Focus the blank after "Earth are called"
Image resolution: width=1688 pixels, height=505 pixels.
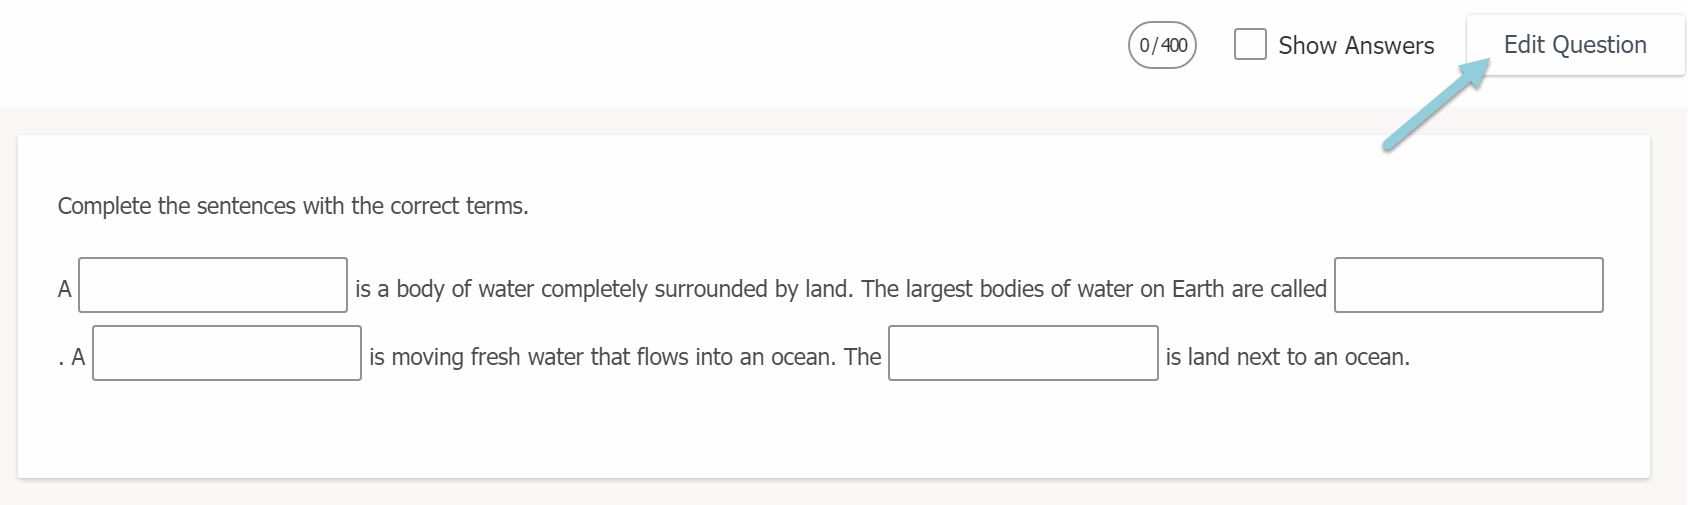(1468, 286)
